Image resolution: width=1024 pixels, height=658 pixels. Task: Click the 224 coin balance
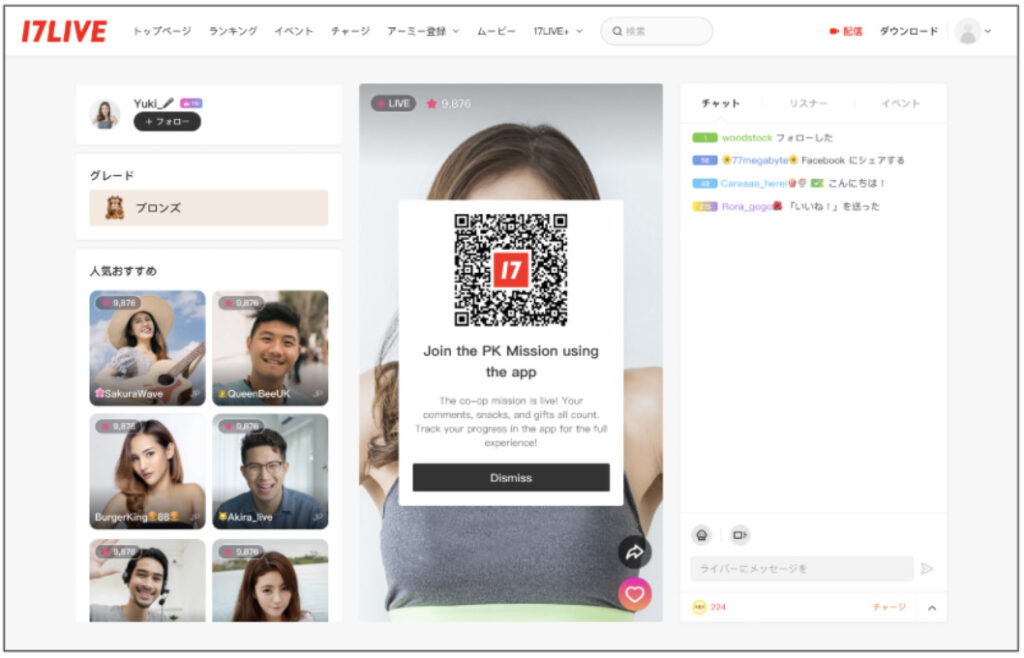(718, 607)
